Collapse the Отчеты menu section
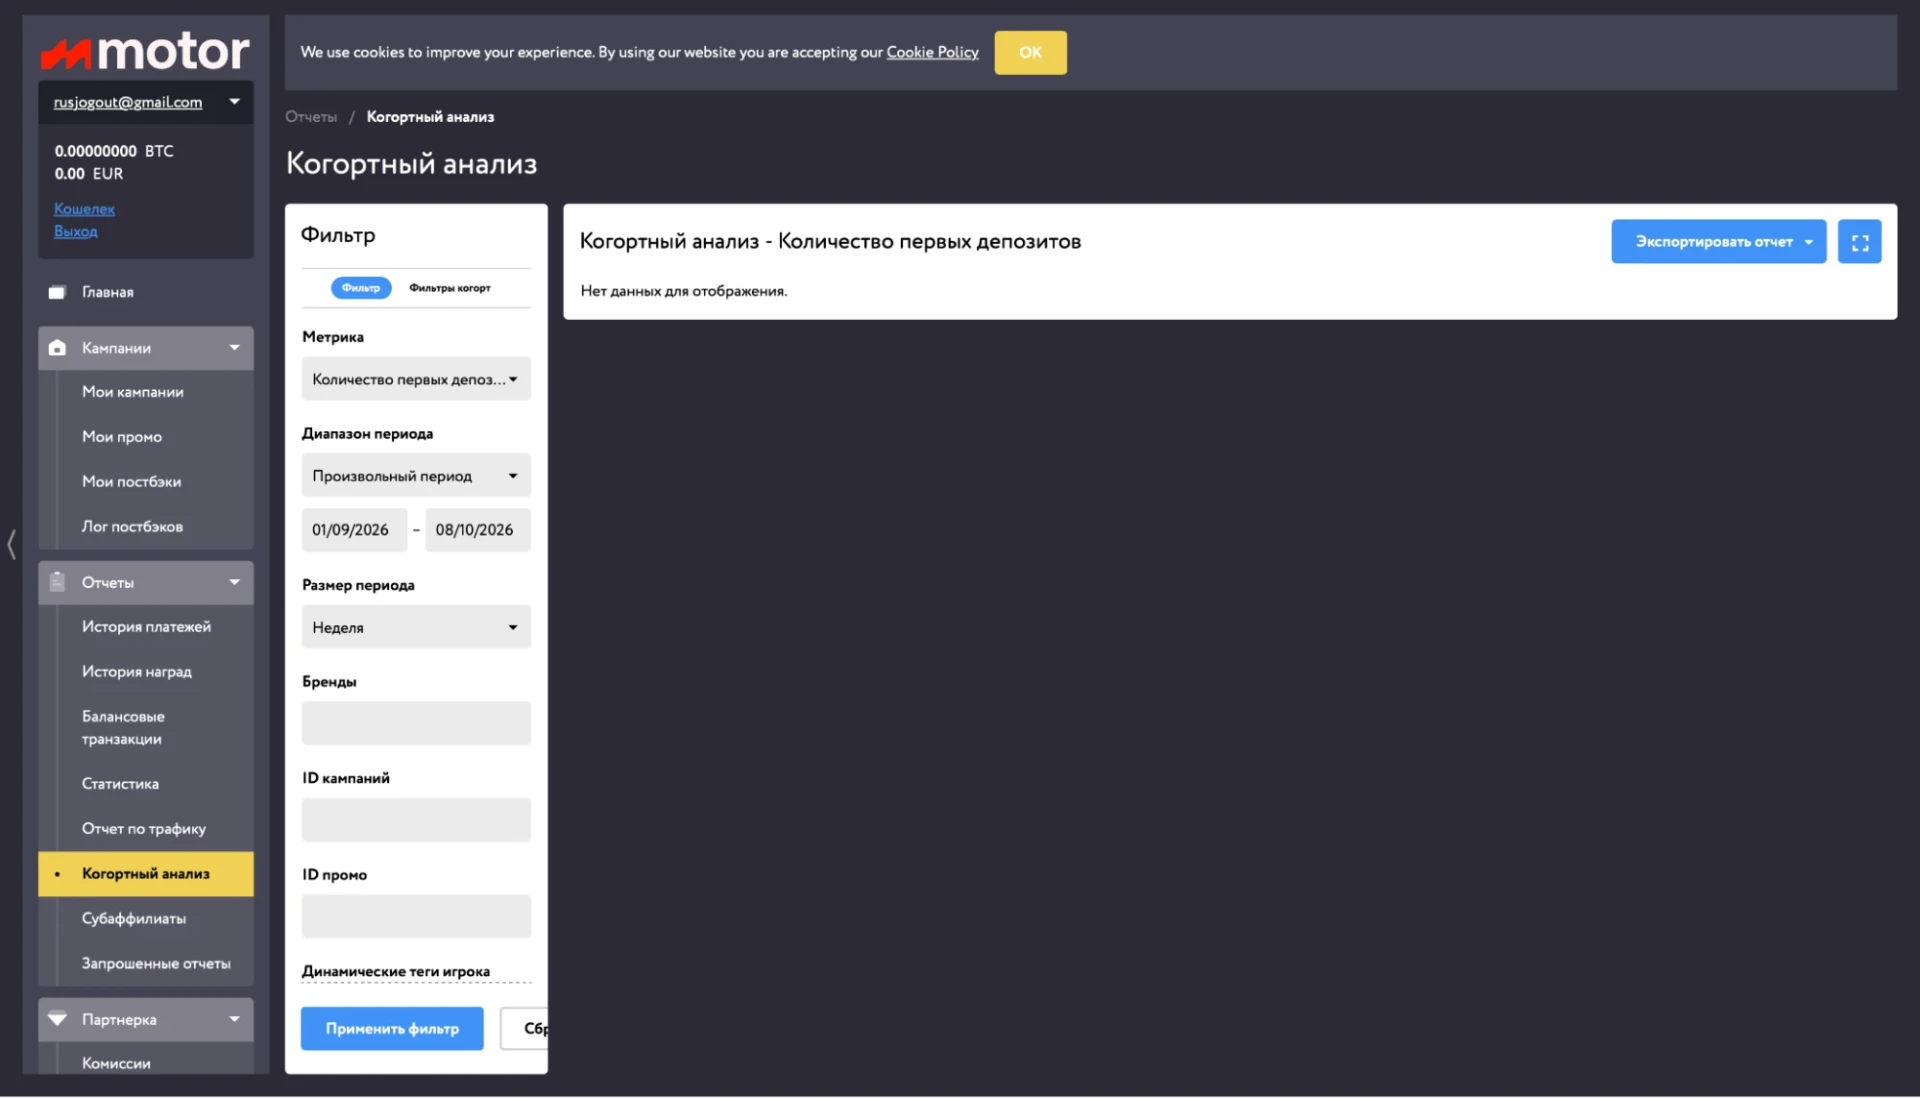1920x1098 pixels. pyautogui.click(x=234, y=582)
